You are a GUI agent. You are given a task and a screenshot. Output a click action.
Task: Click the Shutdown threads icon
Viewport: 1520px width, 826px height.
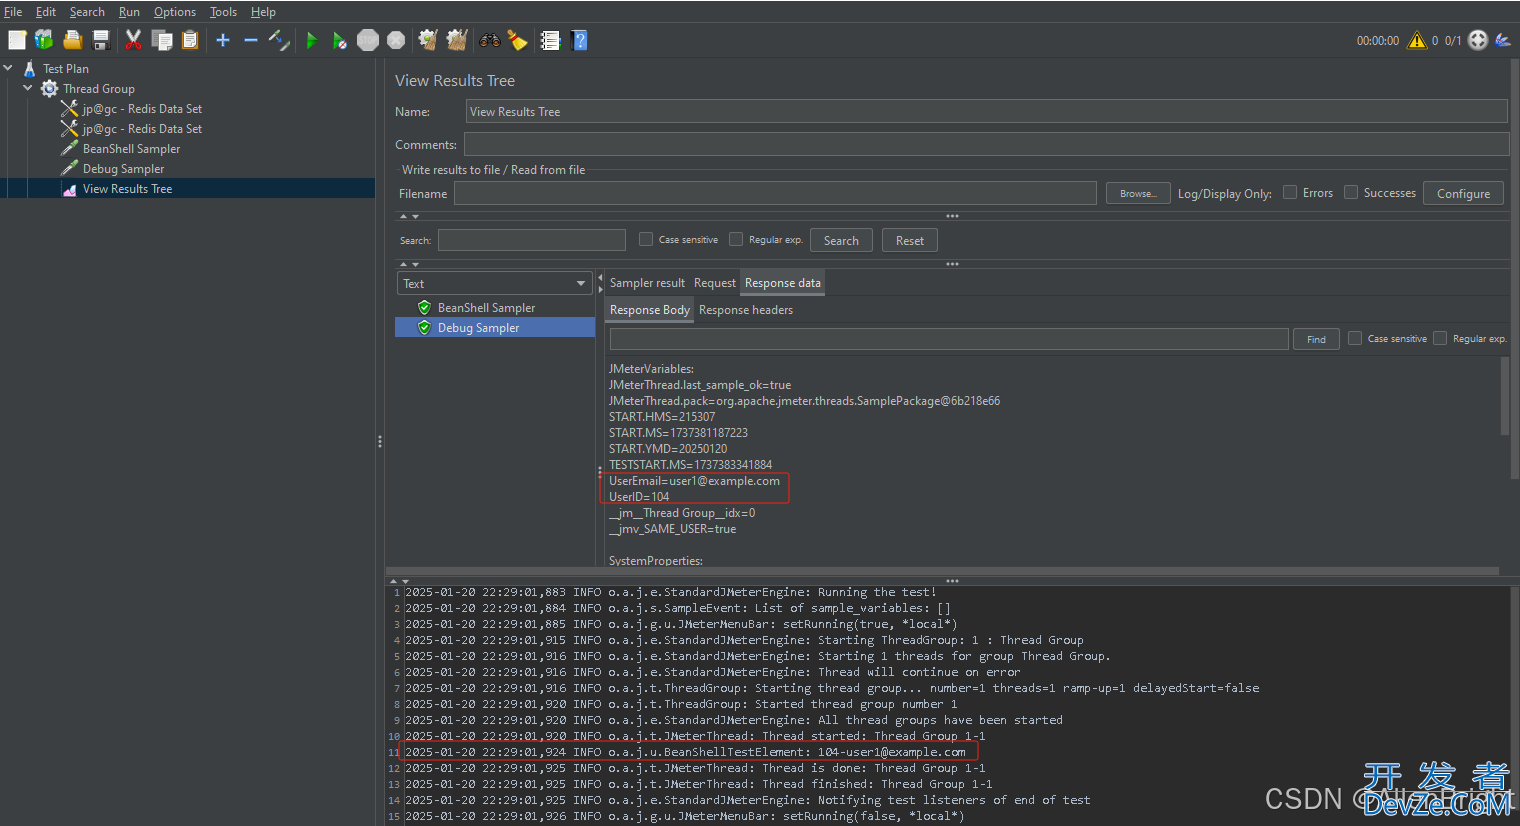click(396, 40)
